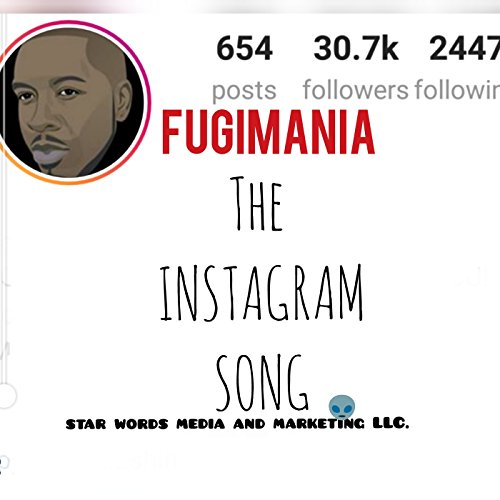Click the gray alien emoji
The image size is (500, 500).
point(342,407)
